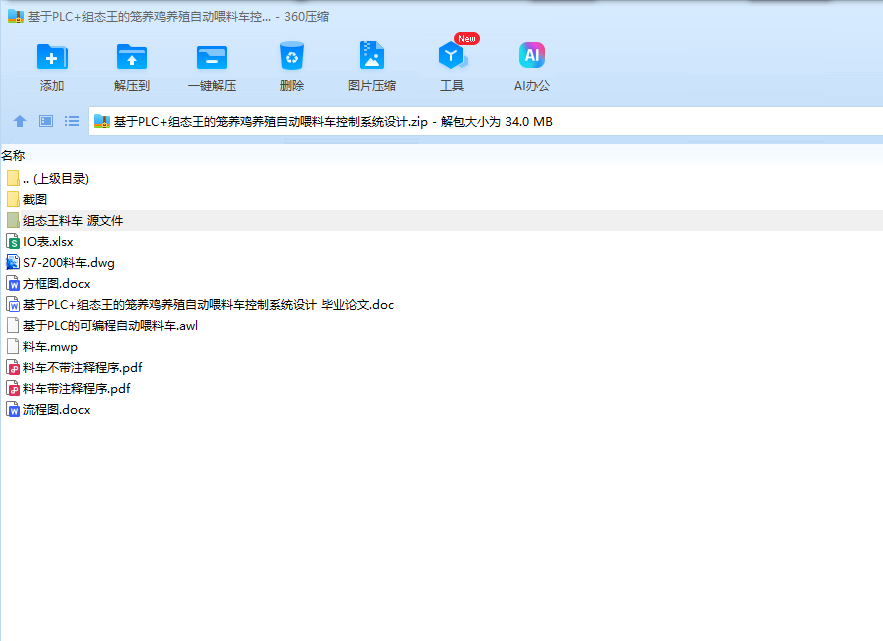This screenshot has width=883, height=641.
Task: Click the Excel icon of IO表.xlsx
Action: point(13,242)
